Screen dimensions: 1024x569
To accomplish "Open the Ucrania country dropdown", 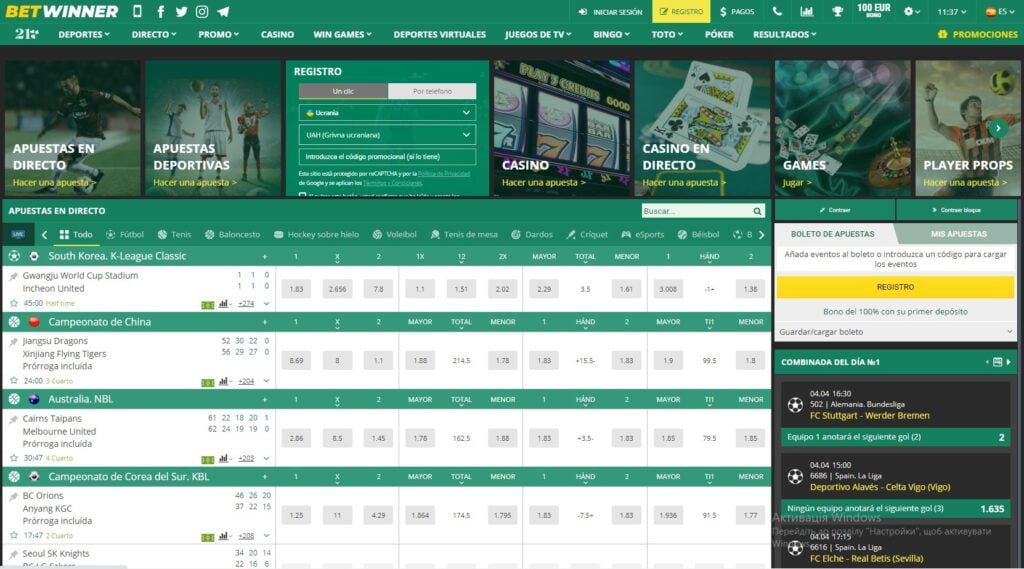I will click(x=387, y=113).
